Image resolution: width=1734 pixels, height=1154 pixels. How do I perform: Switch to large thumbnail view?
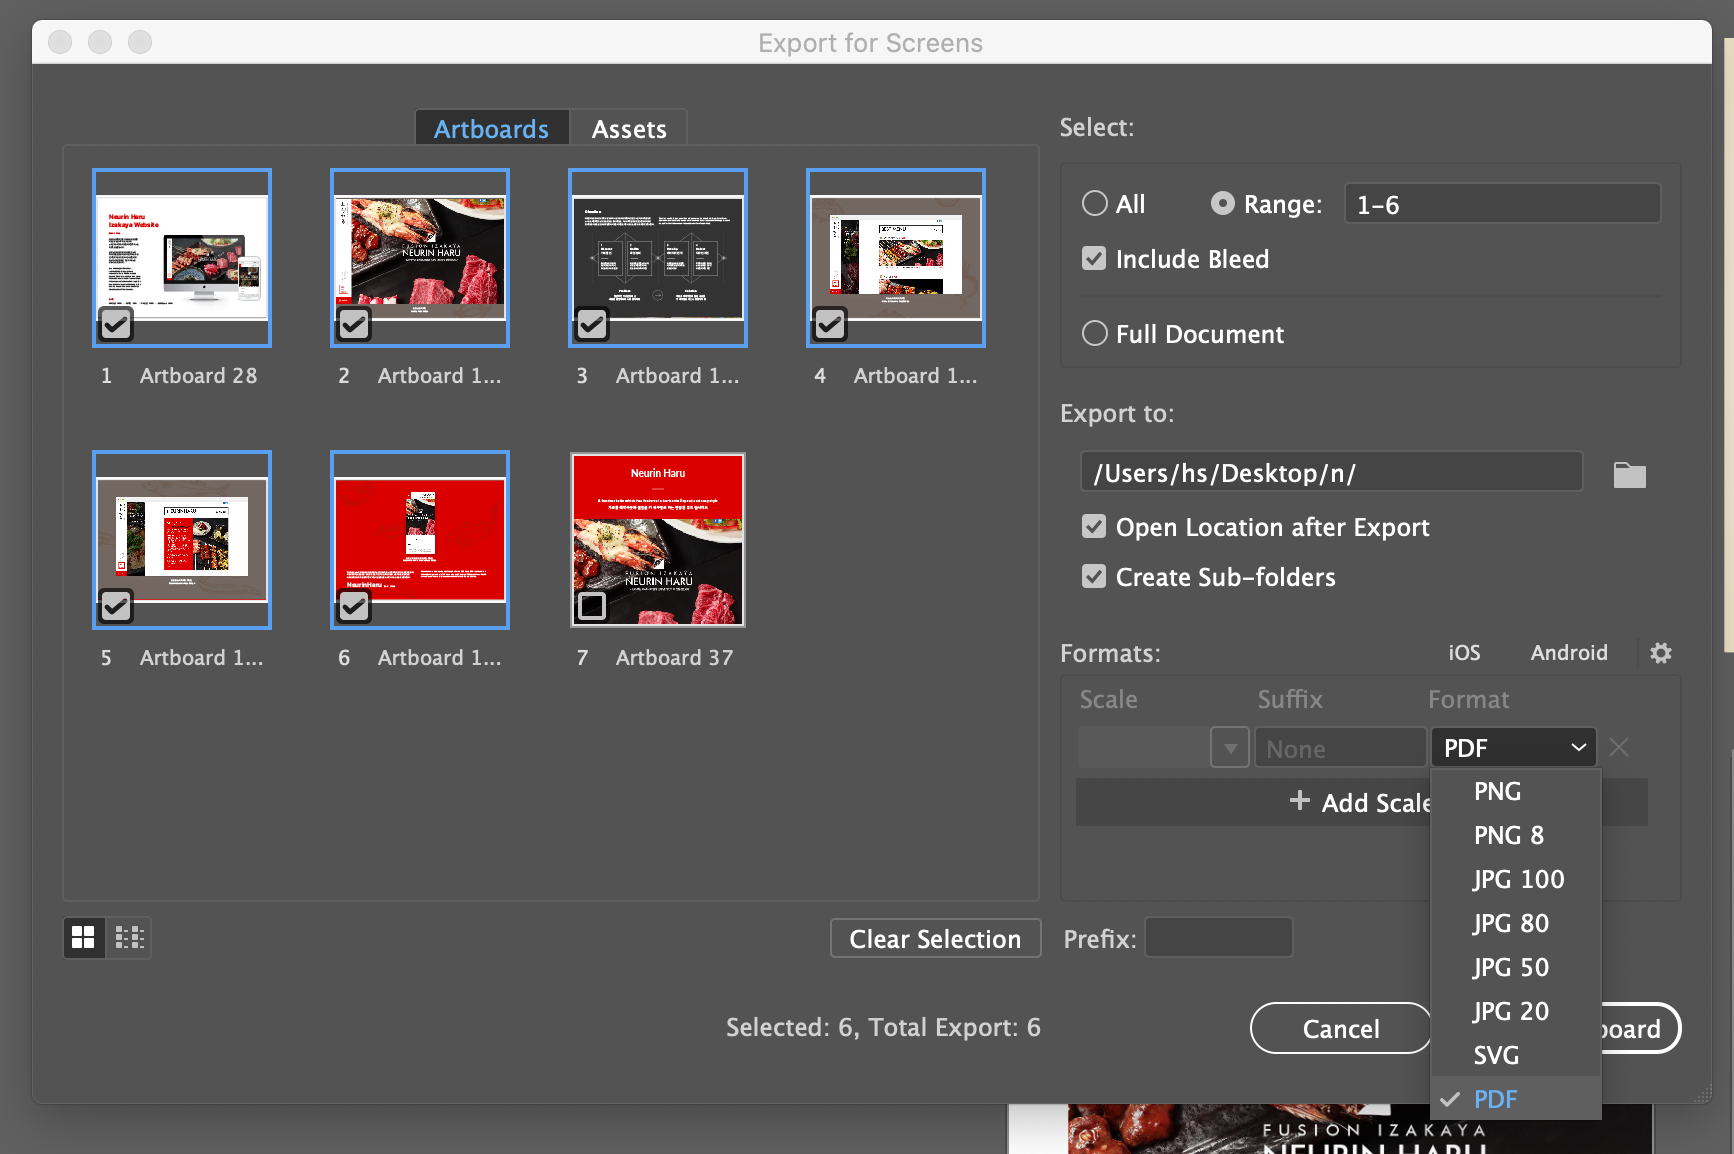(84, 938)
